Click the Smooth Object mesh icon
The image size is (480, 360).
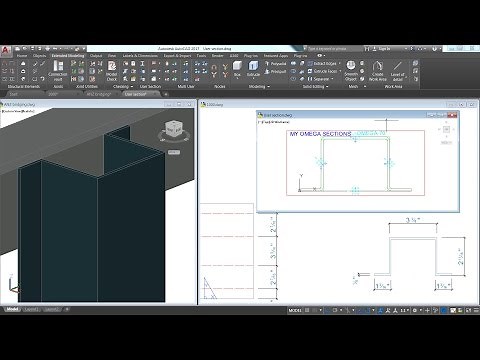[x=351, y=71]
